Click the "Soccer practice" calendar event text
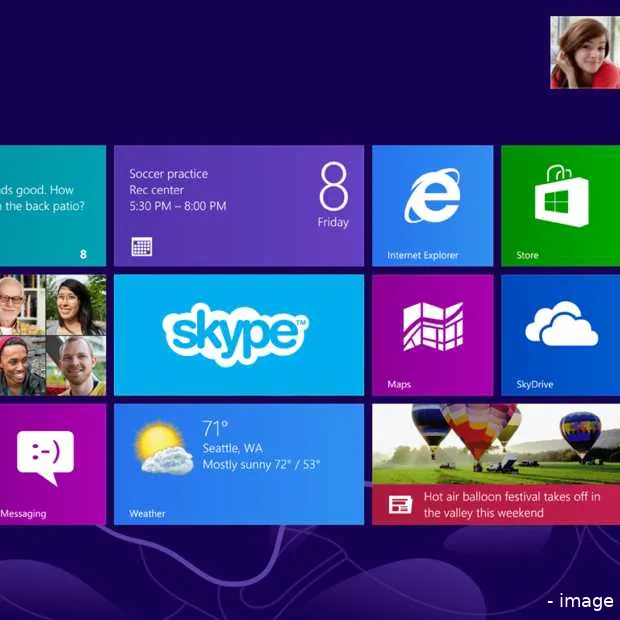 tap(168, 174)
